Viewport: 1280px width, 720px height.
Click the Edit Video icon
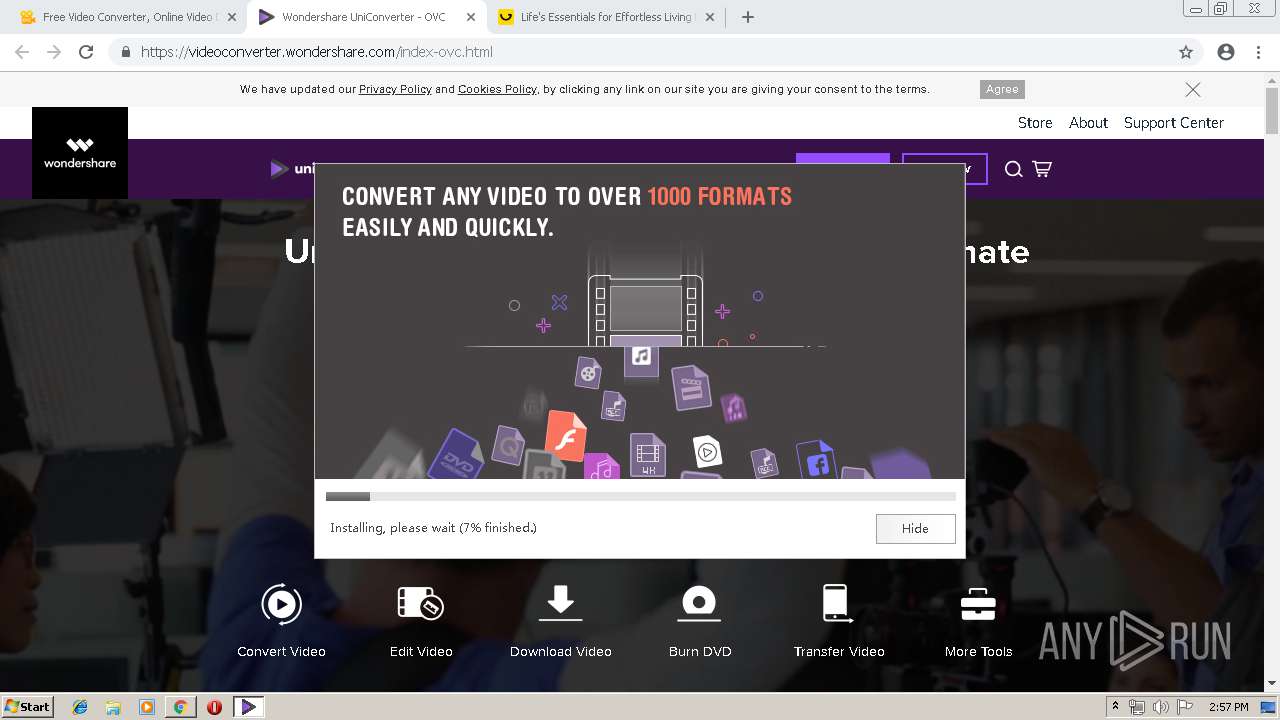pyautogui.click(x=421, y=604)
